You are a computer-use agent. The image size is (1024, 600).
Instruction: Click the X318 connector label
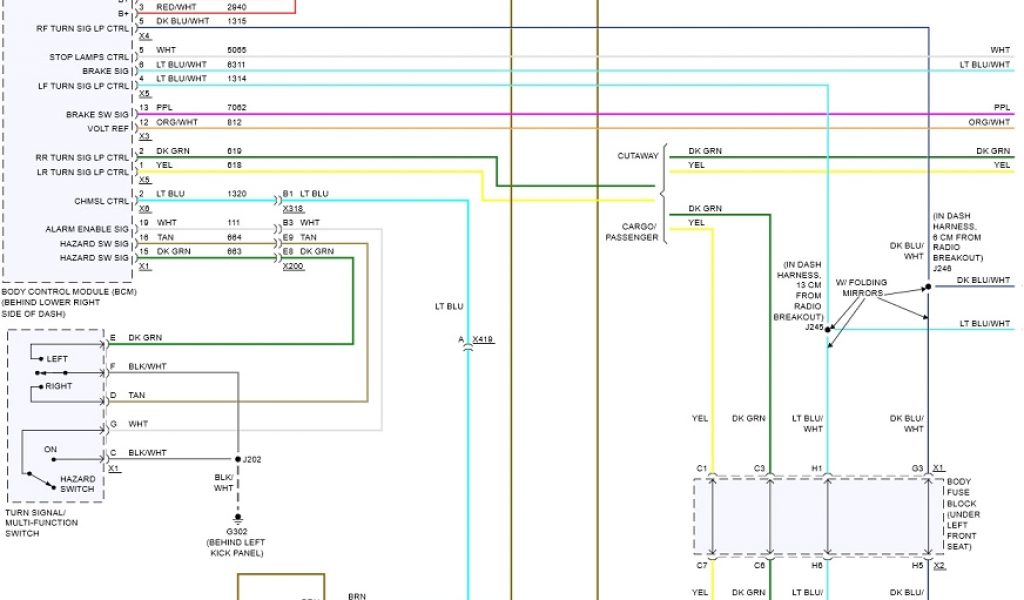click(x=293, y=209)
